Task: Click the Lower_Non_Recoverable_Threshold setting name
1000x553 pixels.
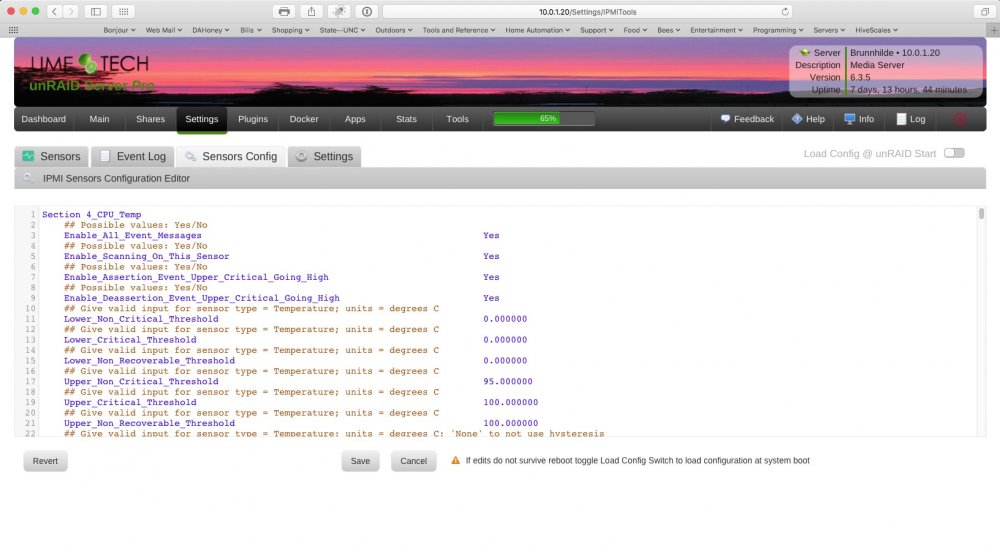Action: (x=149, y=361)
